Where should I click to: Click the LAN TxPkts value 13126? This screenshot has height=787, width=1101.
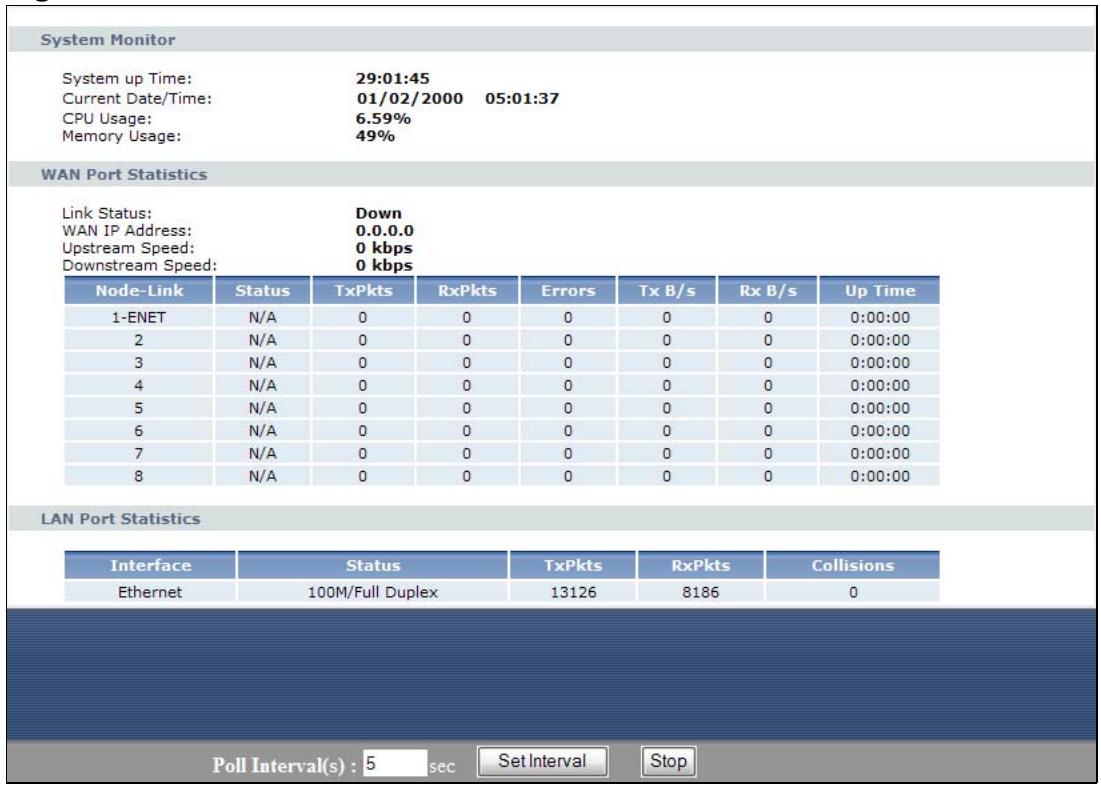coord(573,592)
